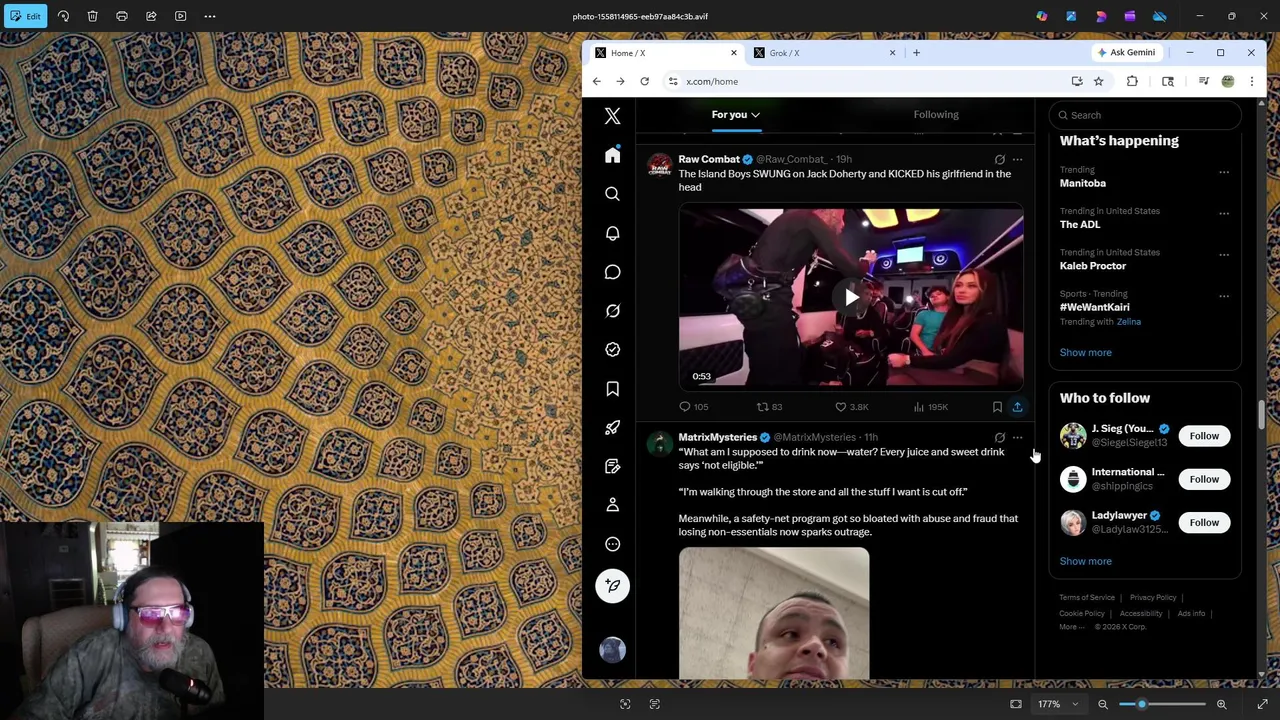The image size is (1280, 720).
Task: Open MatrixMysteries profile name
Action: 717,437
